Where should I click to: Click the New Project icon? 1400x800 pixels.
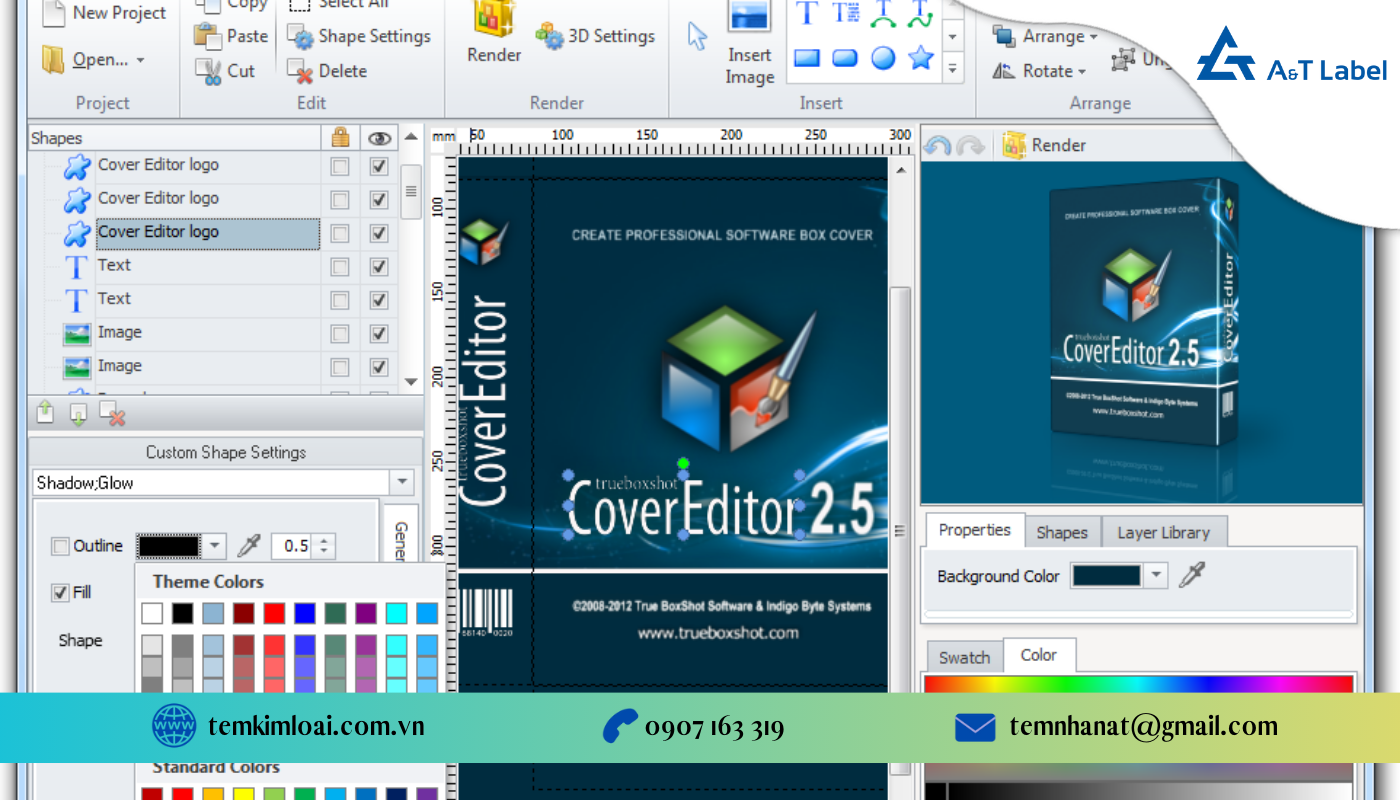tap(53, 12)
